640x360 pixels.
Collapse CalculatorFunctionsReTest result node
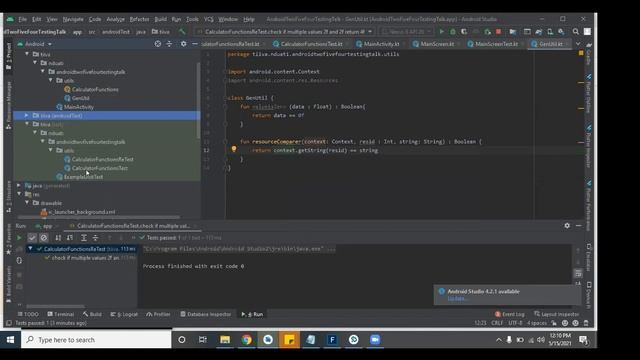click(30, 249)
